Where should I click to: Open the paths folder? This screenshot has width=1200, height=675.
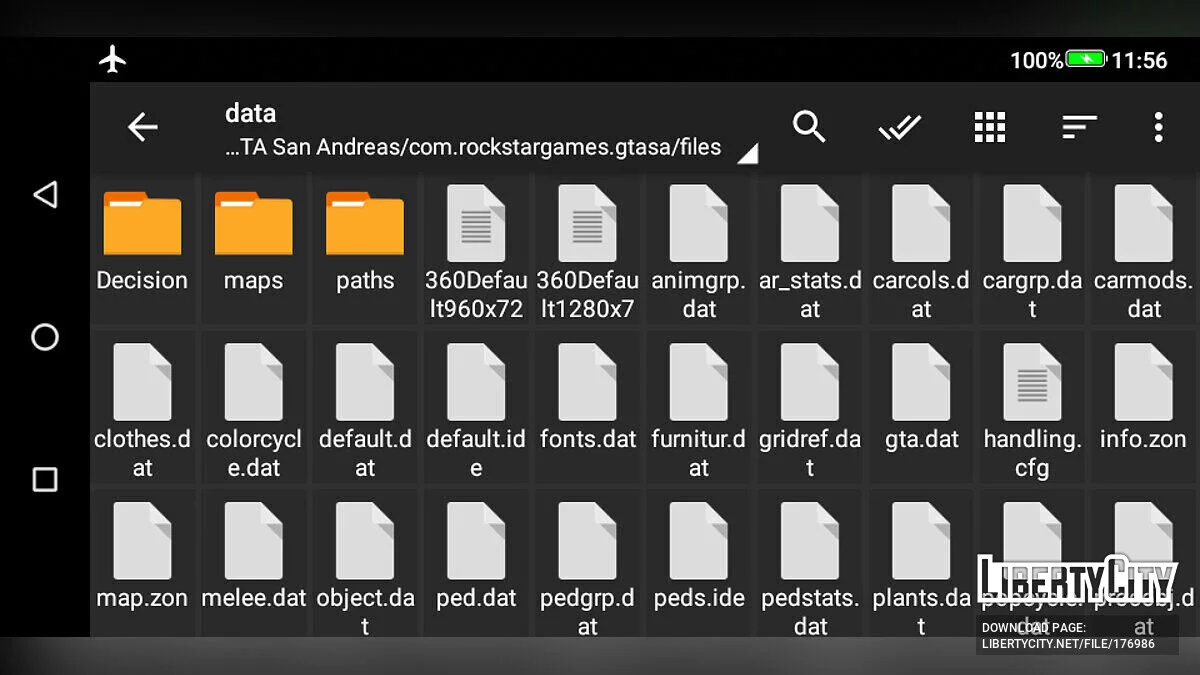click(365, 240)
